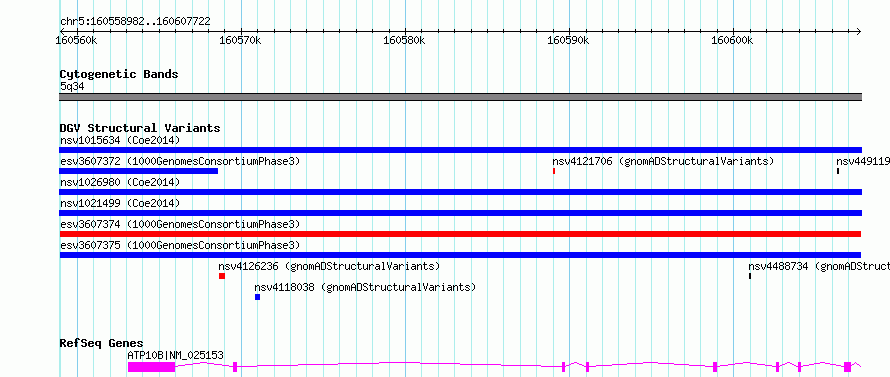Select the red esv3607374 variant bar
This screenshot has width=890, height=377.
point(460,234)
